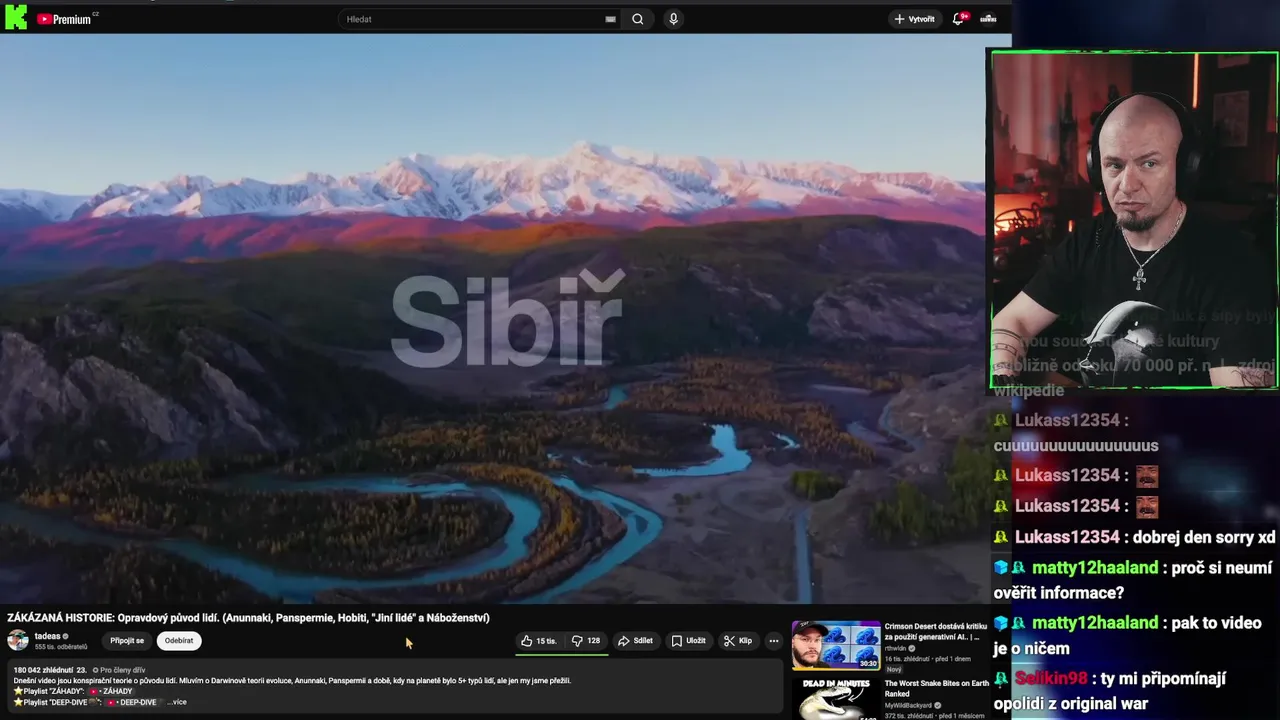Click the magnifier search button

(x=637, y=19)
